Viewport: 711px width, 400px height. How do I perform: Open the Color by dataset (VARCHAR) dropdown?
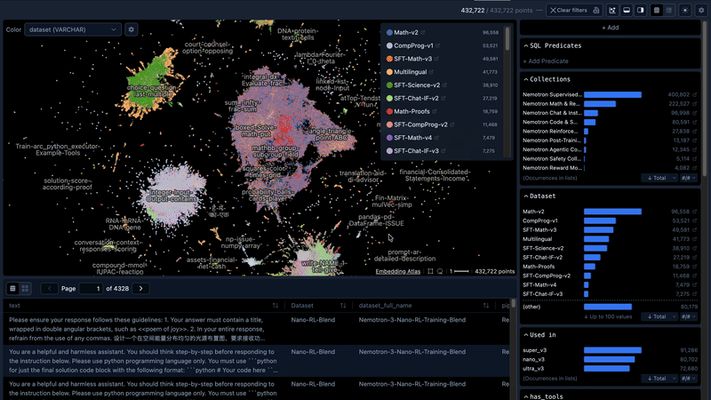pyautogui.click(x=73, y=29)
